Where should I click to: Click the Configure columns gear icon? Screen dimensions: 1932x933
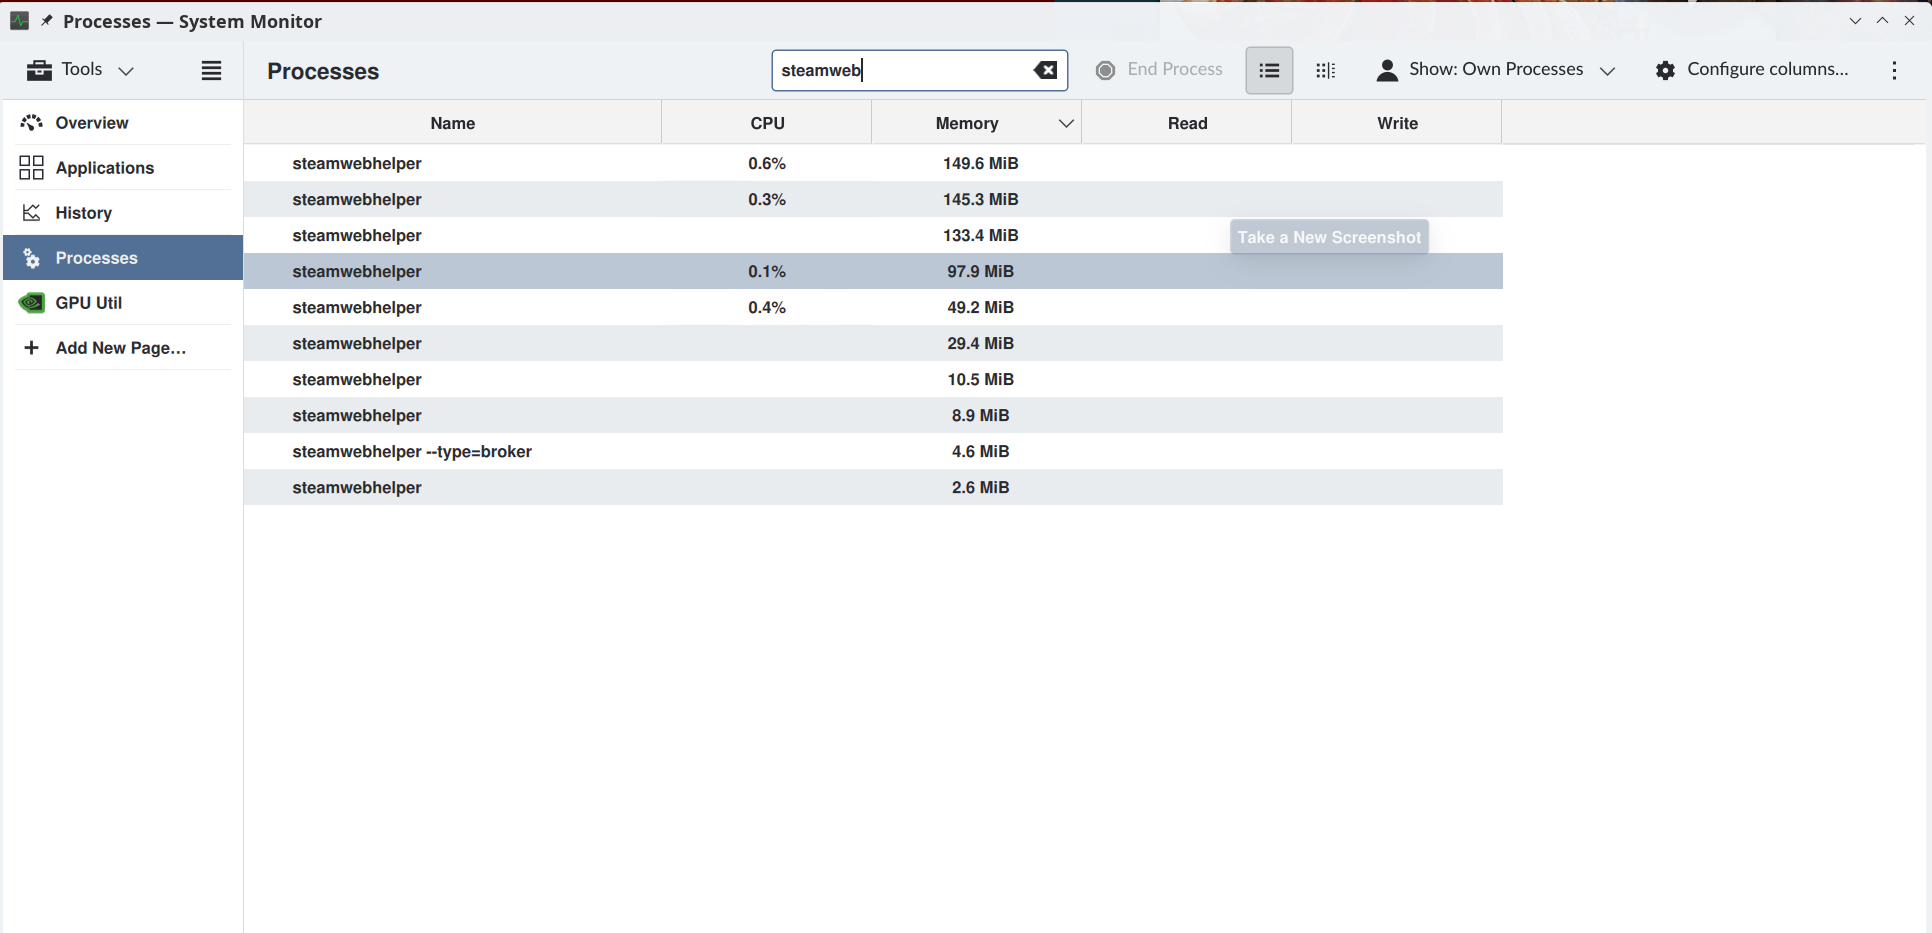click(x=1665, y=70)
